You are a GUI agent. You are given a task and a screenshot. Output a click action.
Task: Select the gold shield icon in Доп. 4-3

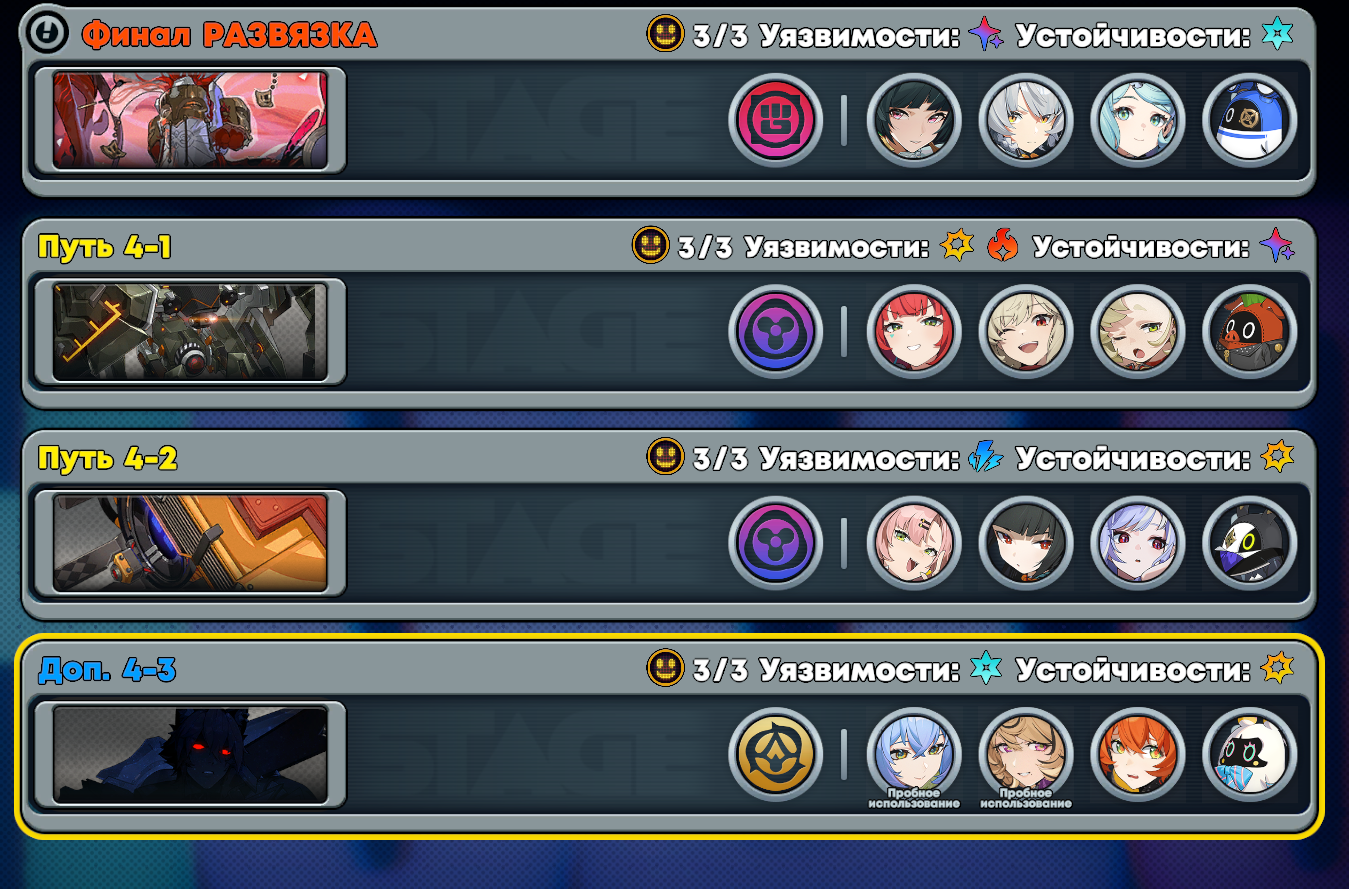pos(775,755)
